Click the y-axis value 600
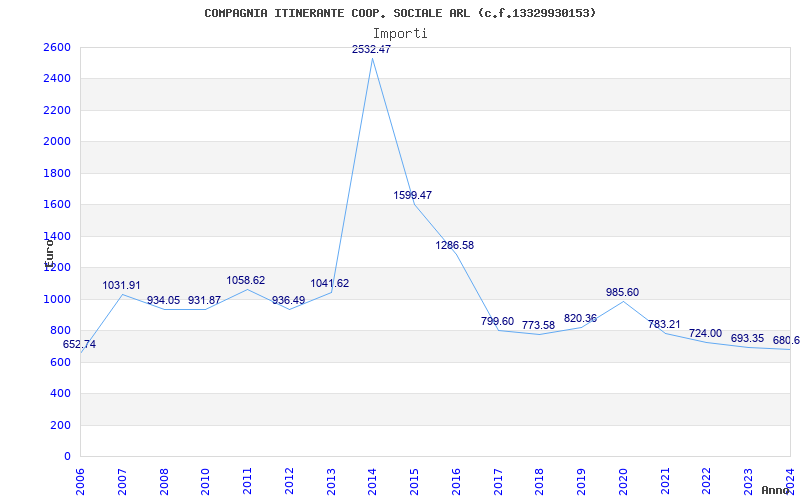This screenshot has width=800, height=500. click(x=60, y=362)
